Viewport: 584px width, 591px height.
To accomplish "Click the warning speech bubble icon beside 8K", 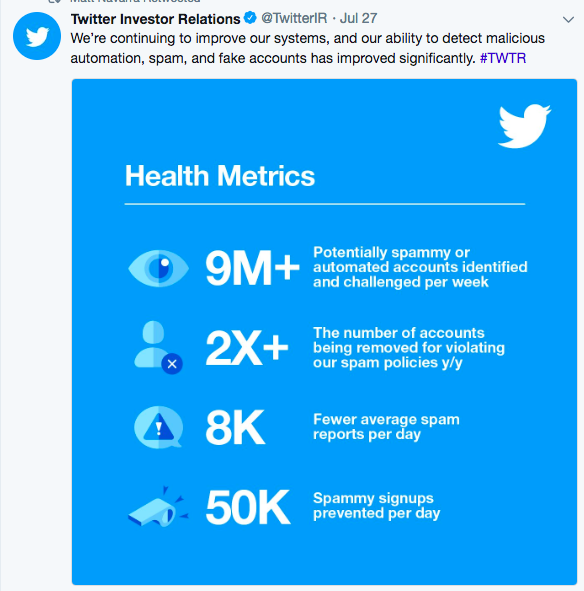I will tap(158, 427).
